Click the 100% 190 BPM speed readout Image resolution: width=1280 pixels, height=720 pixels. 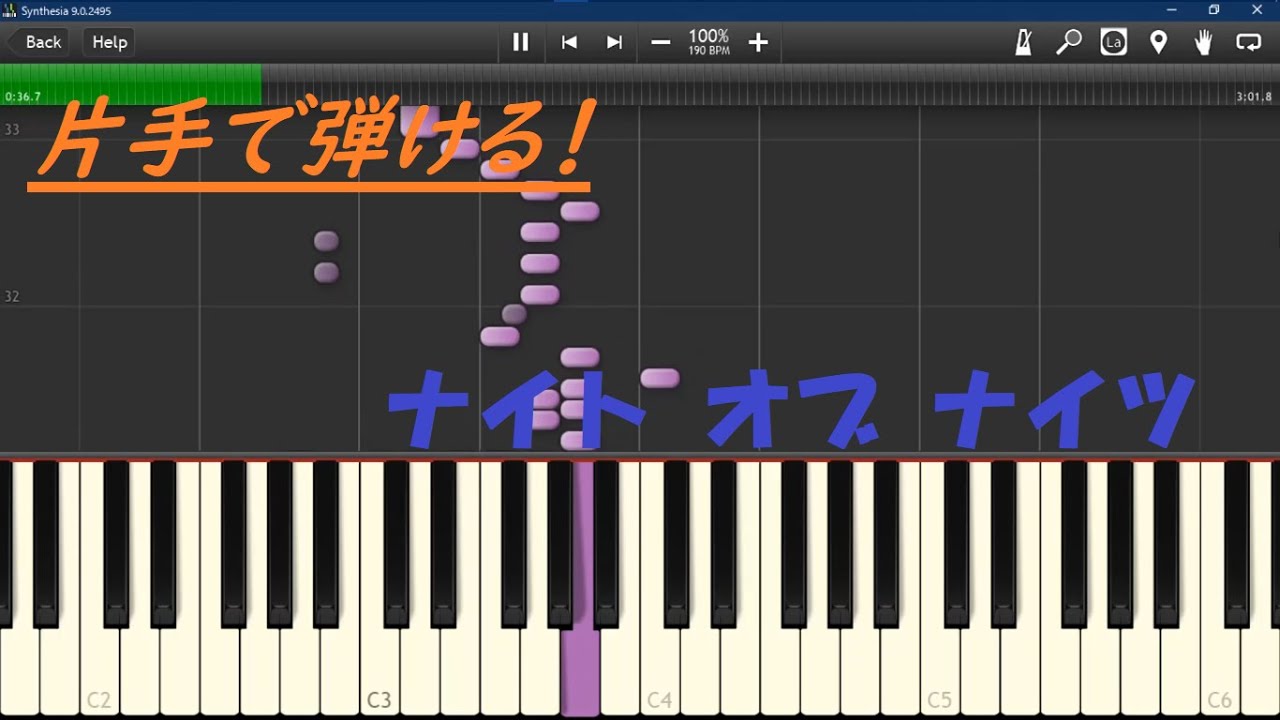709,41
